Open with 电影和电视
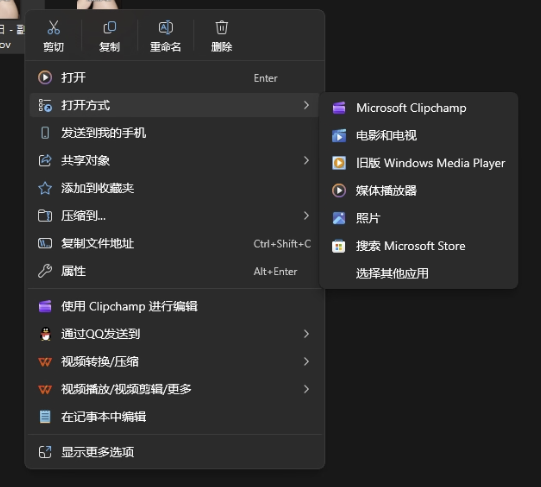The width and height of the screenshot is (541, 487). [x=419, y=135]
